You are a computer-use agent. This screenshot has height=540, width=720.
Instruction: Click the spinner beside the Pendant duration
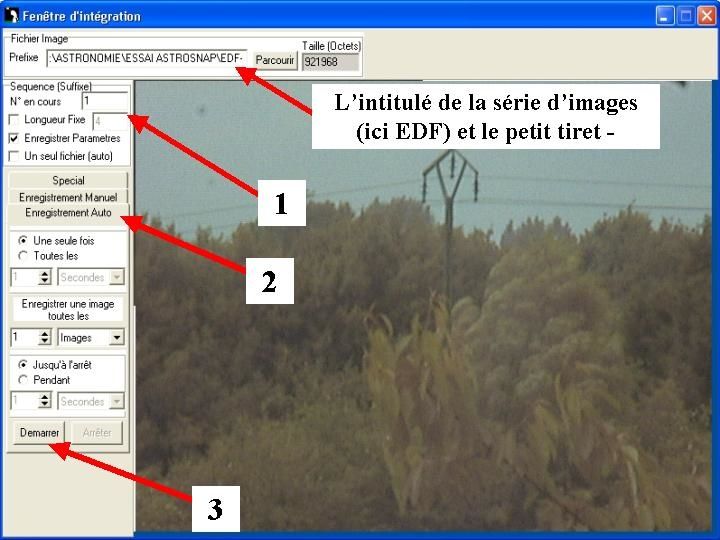pos(45,401)
